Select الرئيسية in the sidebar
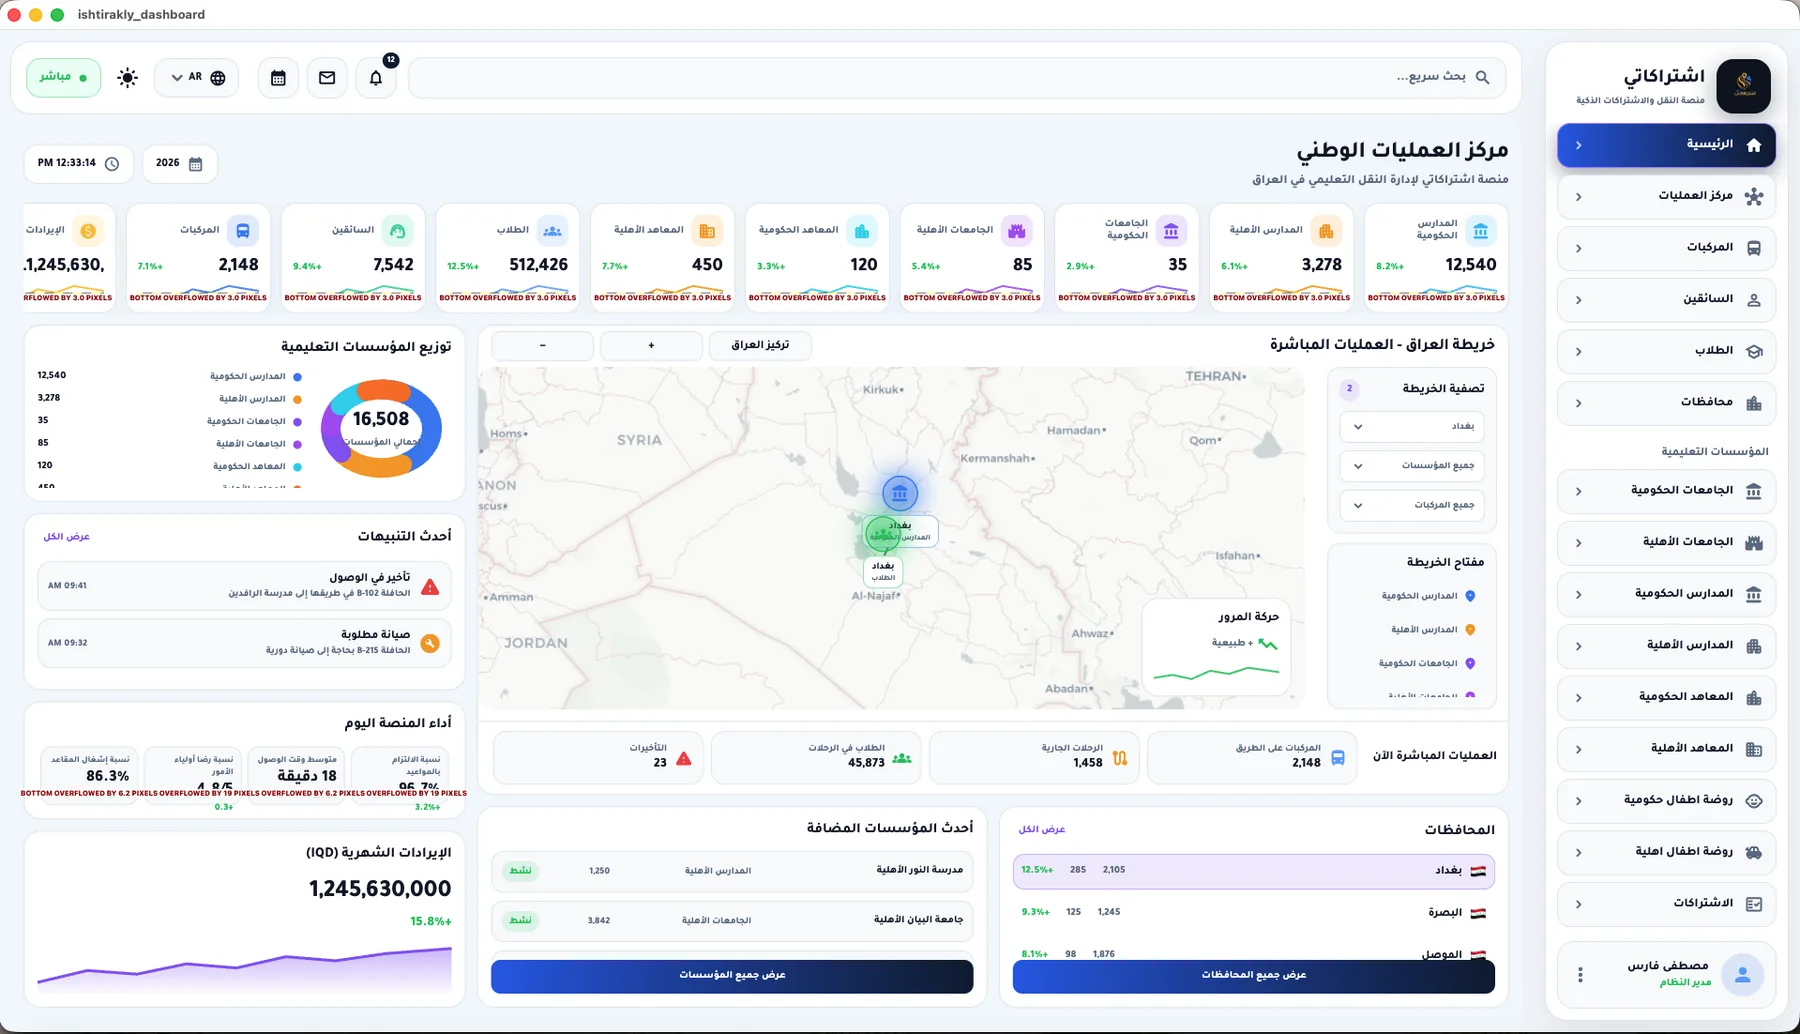 tap(1666, 145)
